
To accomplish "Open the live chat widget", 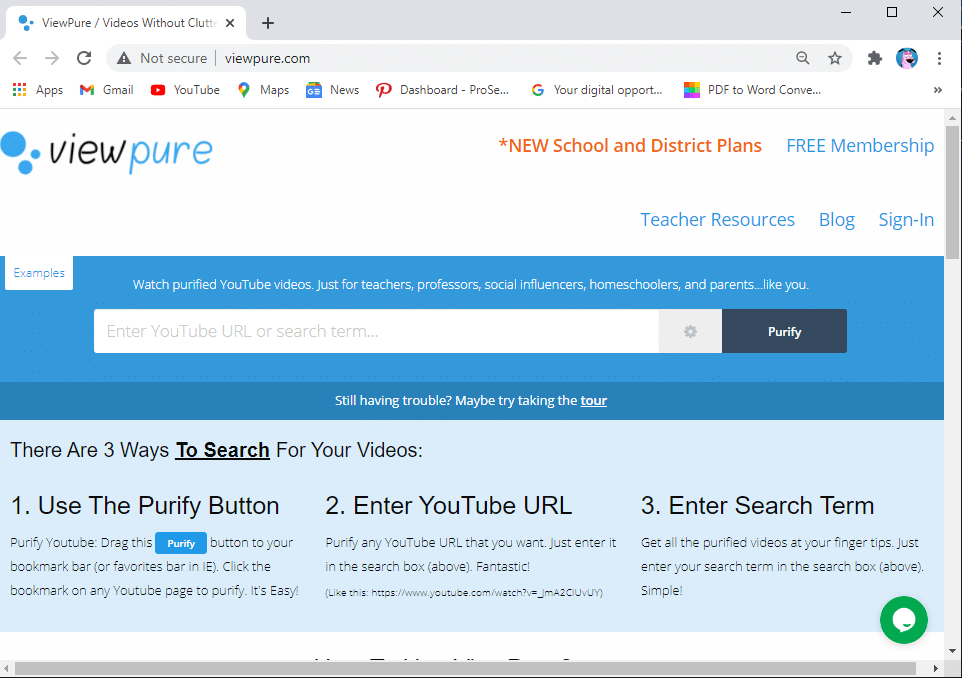I will pyautogui.click(x=903, y=620).
